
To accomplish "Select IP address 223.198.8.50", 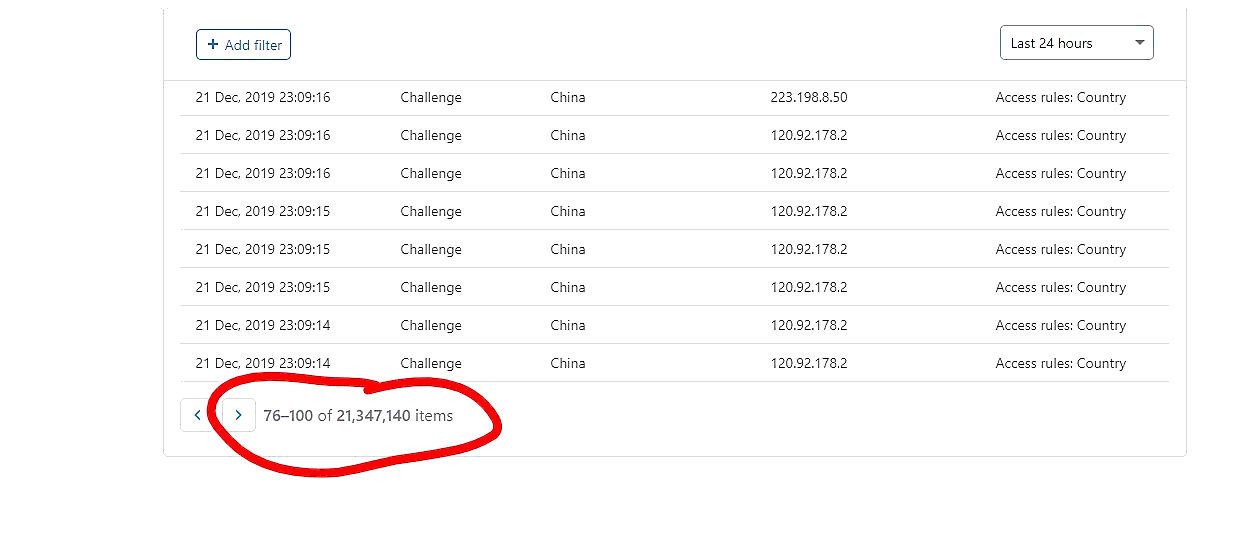I will [x=808, y=98].
